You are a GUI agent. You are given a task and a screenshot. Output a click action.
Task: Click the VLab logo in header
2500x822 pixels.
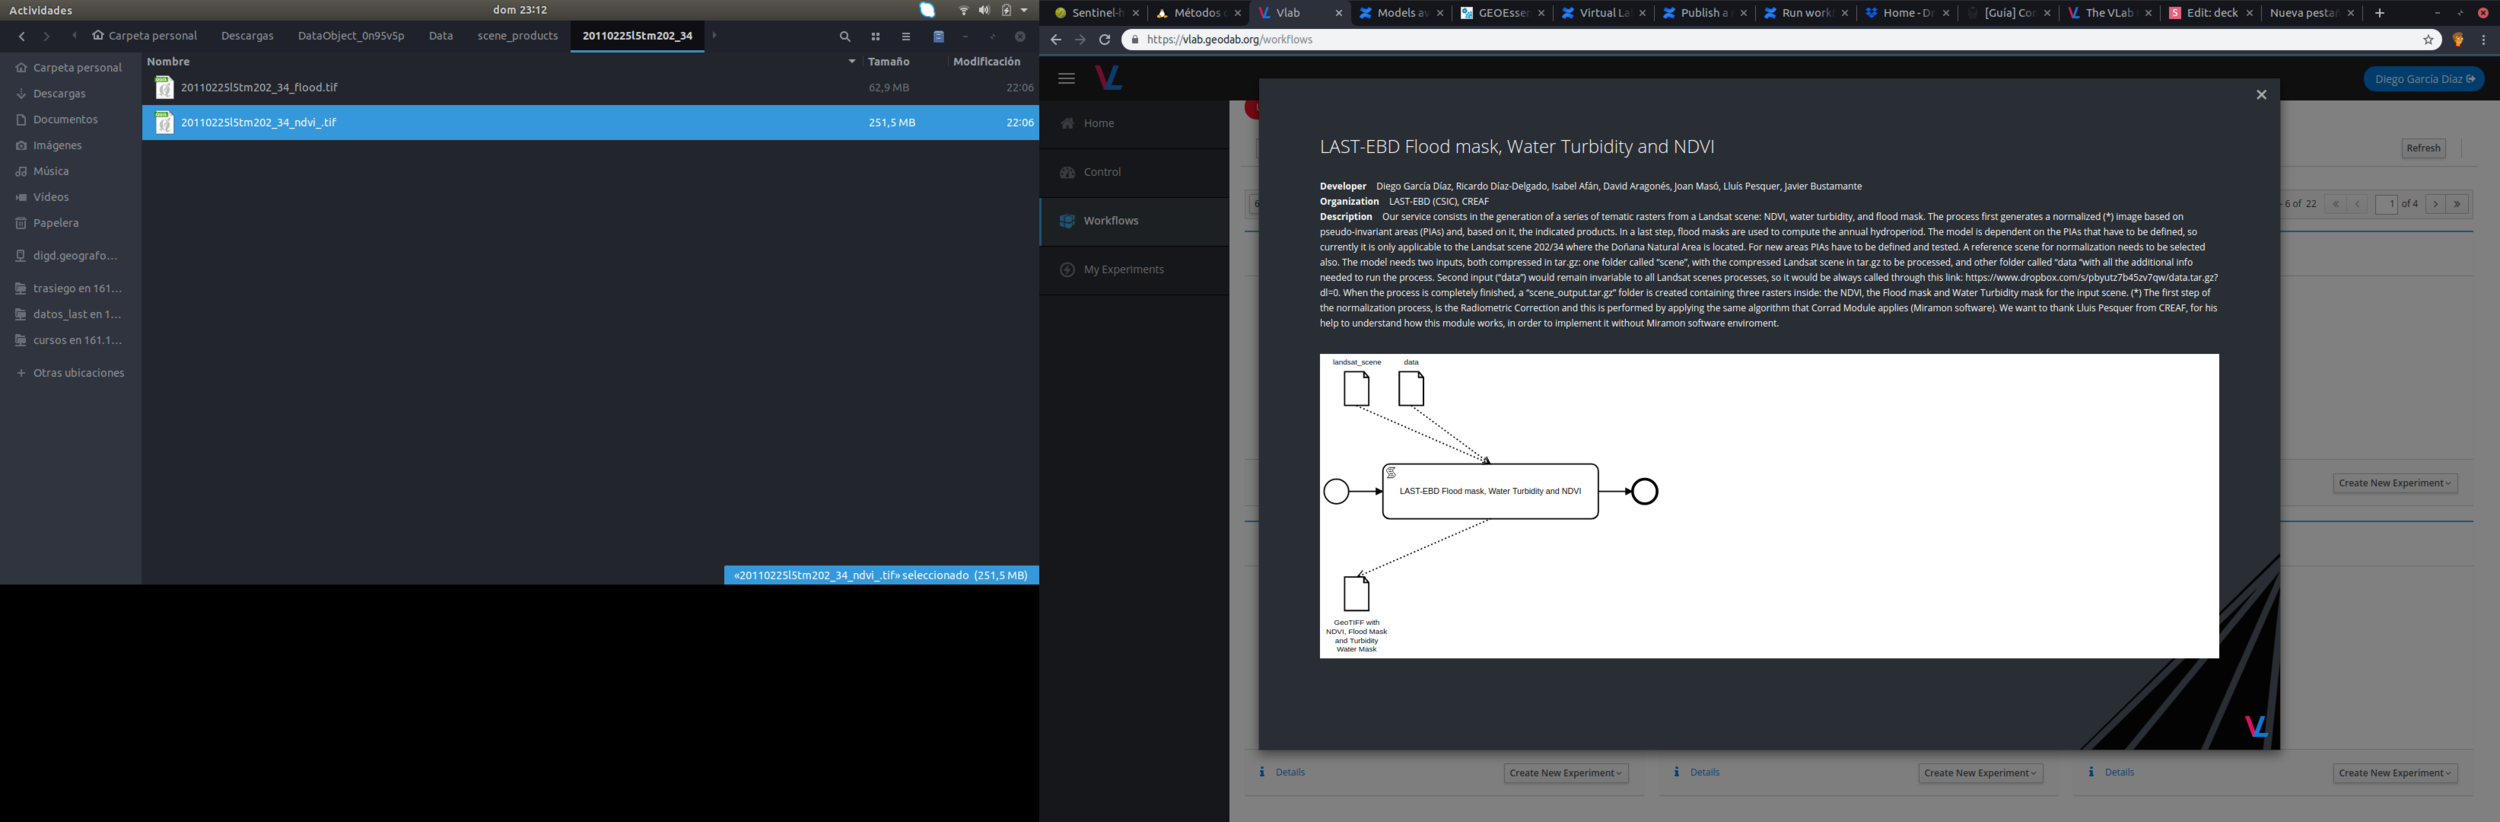coord(1108,77)
